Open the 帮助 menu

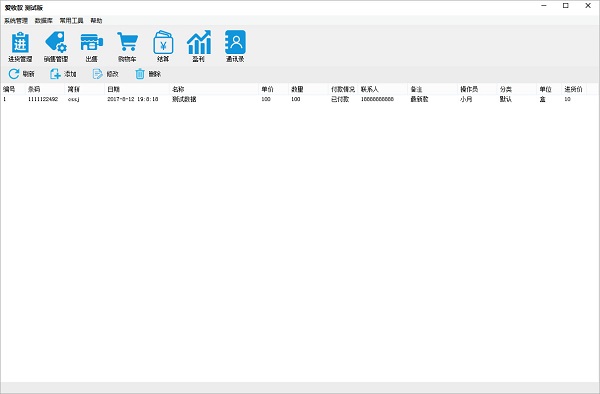coord(96,21)
